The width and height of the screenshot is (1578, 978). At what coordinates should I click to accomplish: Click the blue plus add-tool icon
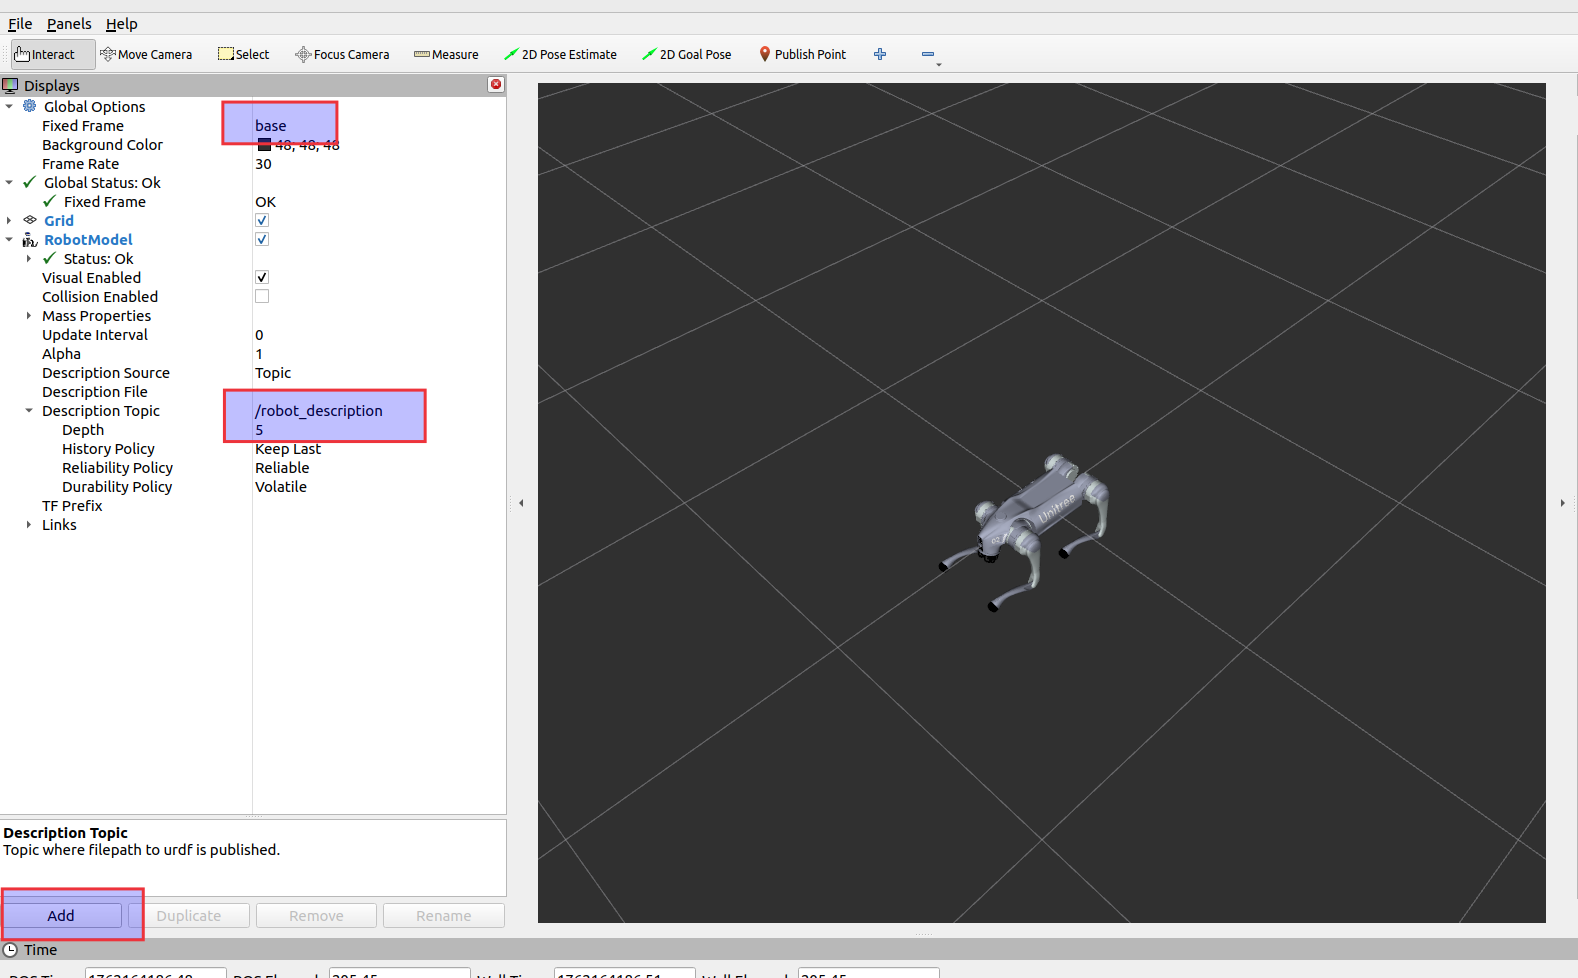point(880,54)
